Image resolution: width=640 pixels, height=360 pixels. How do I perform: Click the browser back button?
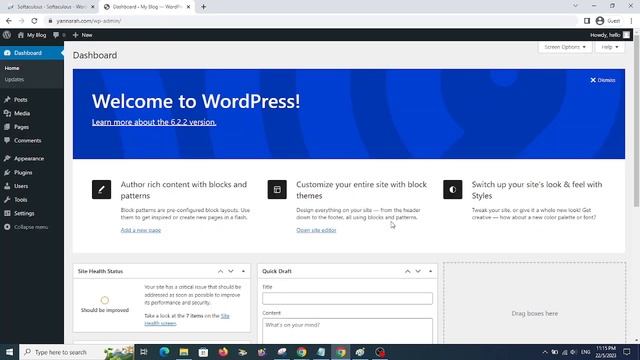(9, 21)
